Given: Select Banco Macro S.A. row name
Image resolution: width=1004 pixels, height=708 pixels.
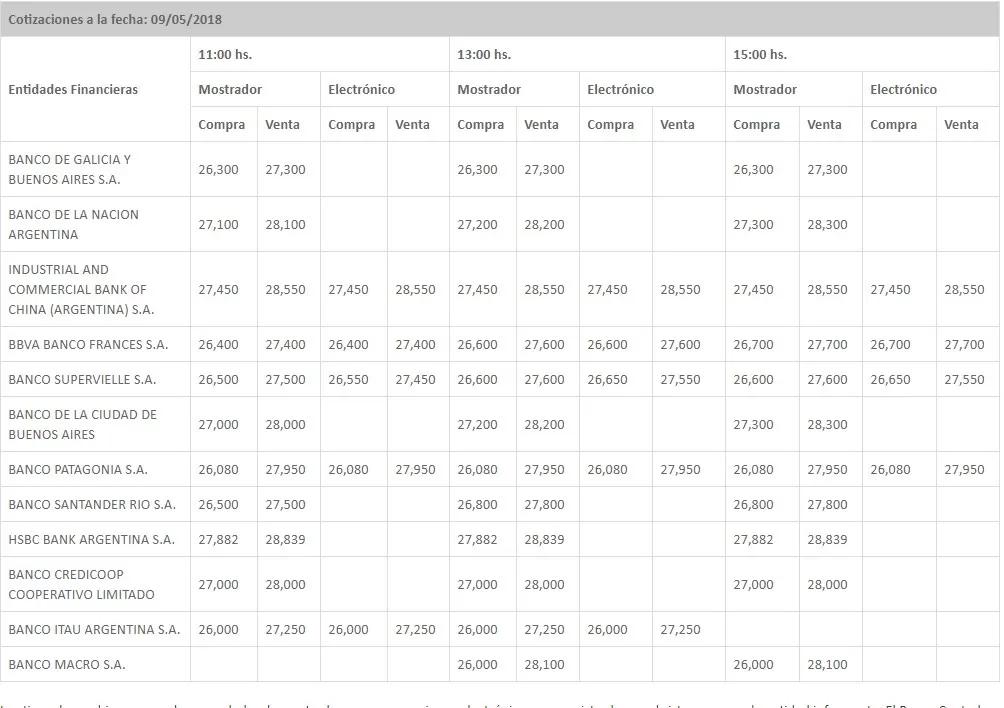Looking at the screenshot, I should point(67,664).
